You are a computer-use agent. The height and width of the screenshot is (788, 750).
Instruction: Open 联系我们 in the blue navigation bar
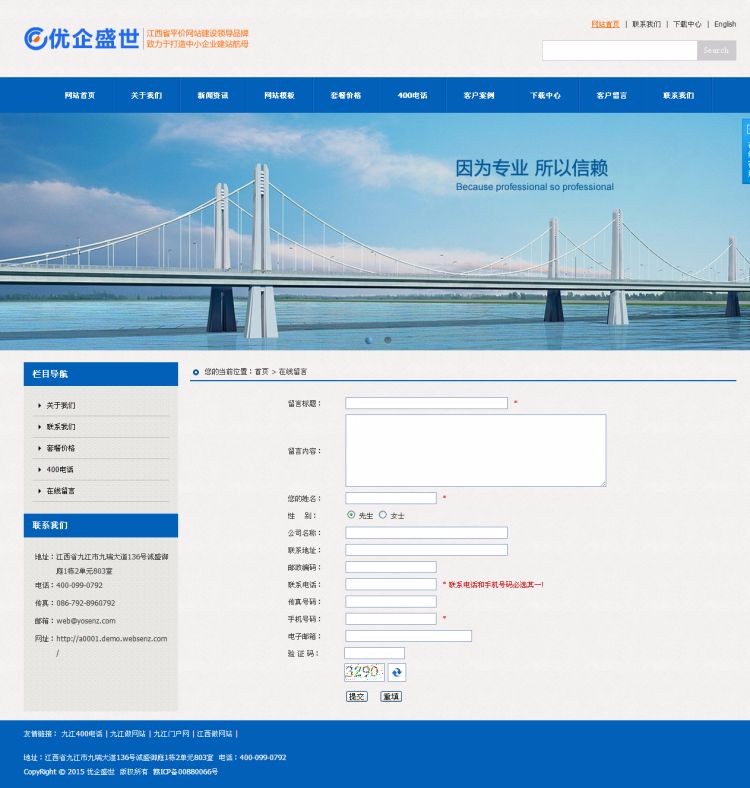[678, 95]
